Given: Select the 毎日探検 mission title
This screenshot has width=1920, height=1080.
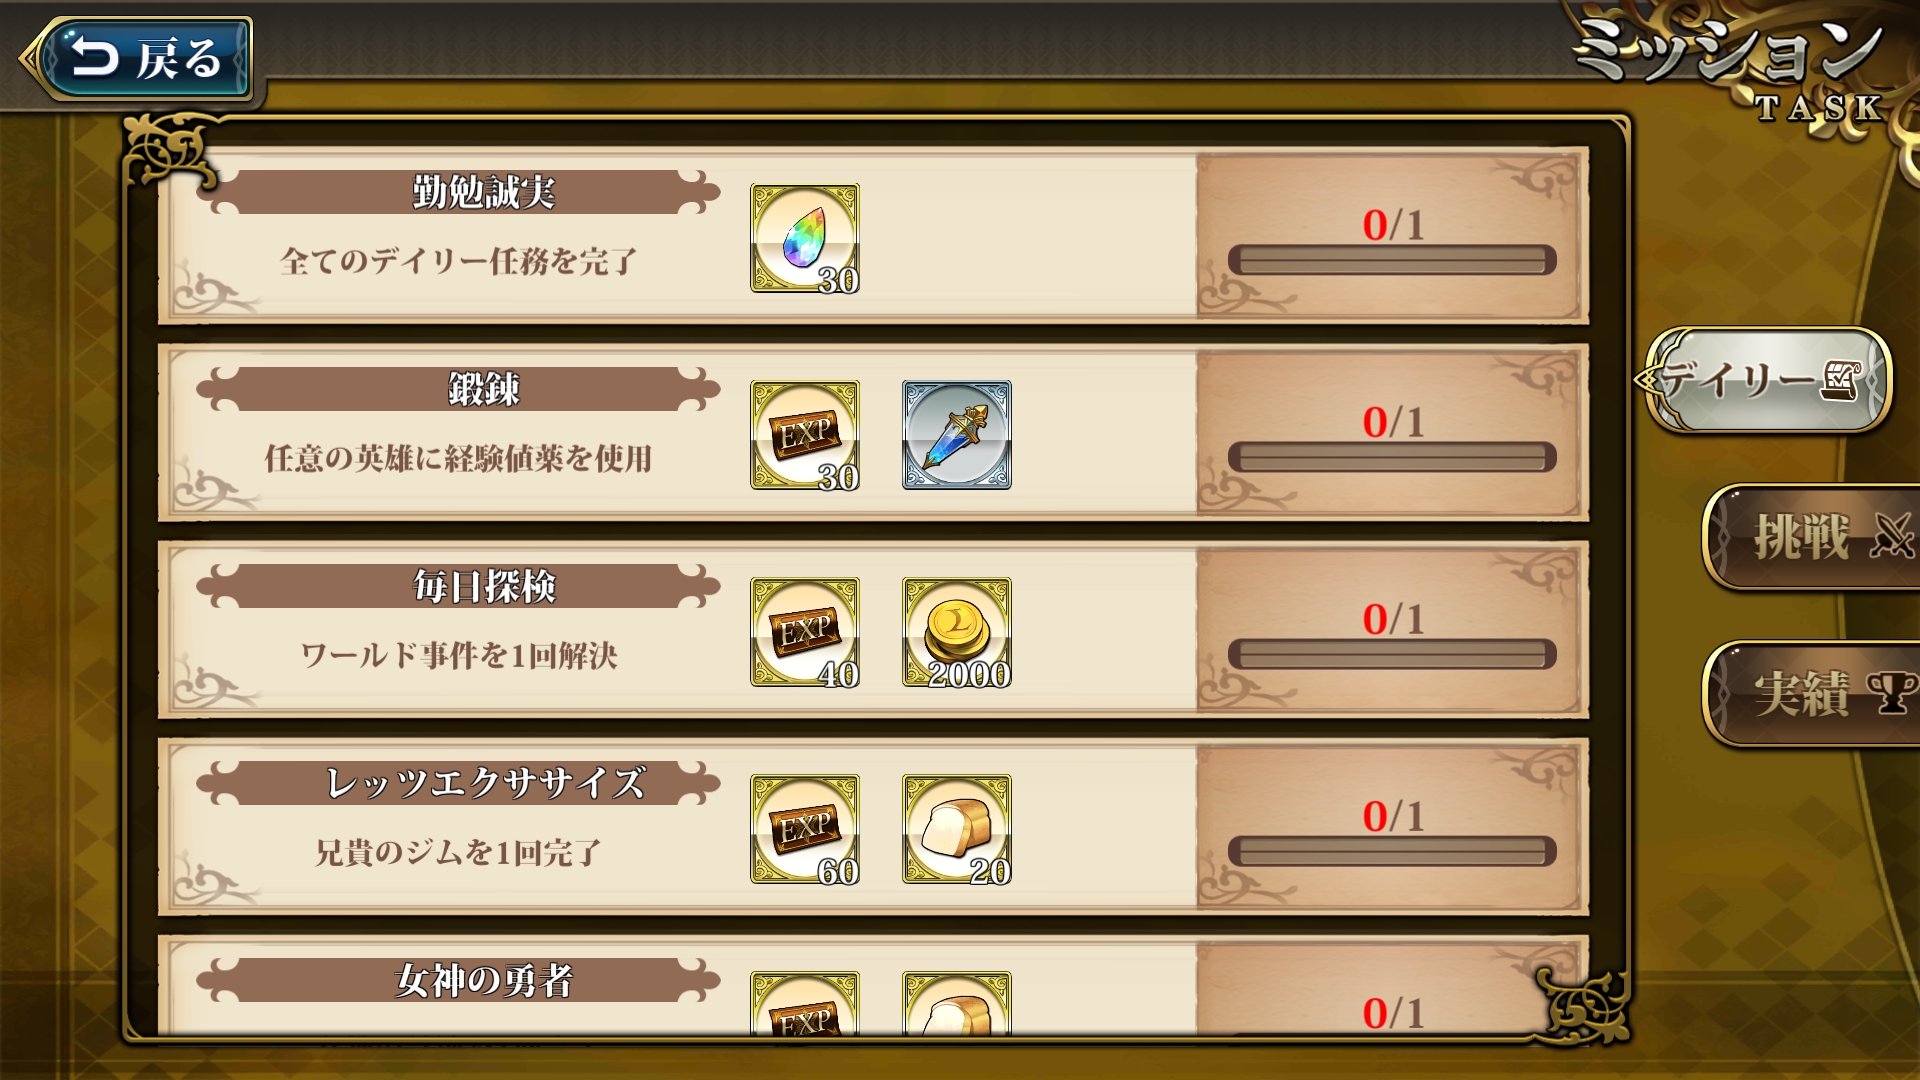Looking at the screenshot, I should click(x=485, y=586).
